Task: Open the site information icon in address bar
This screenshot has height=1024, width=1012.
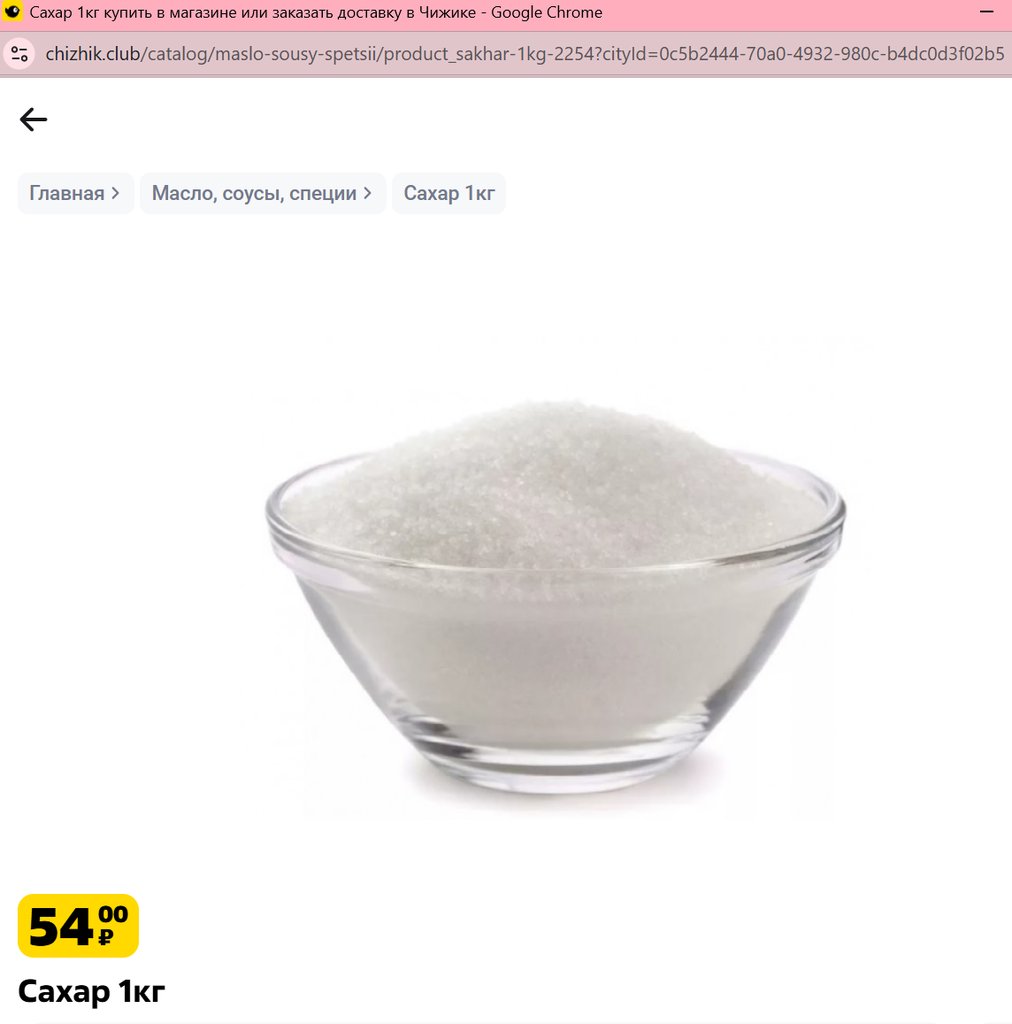Action: [20, 54]
